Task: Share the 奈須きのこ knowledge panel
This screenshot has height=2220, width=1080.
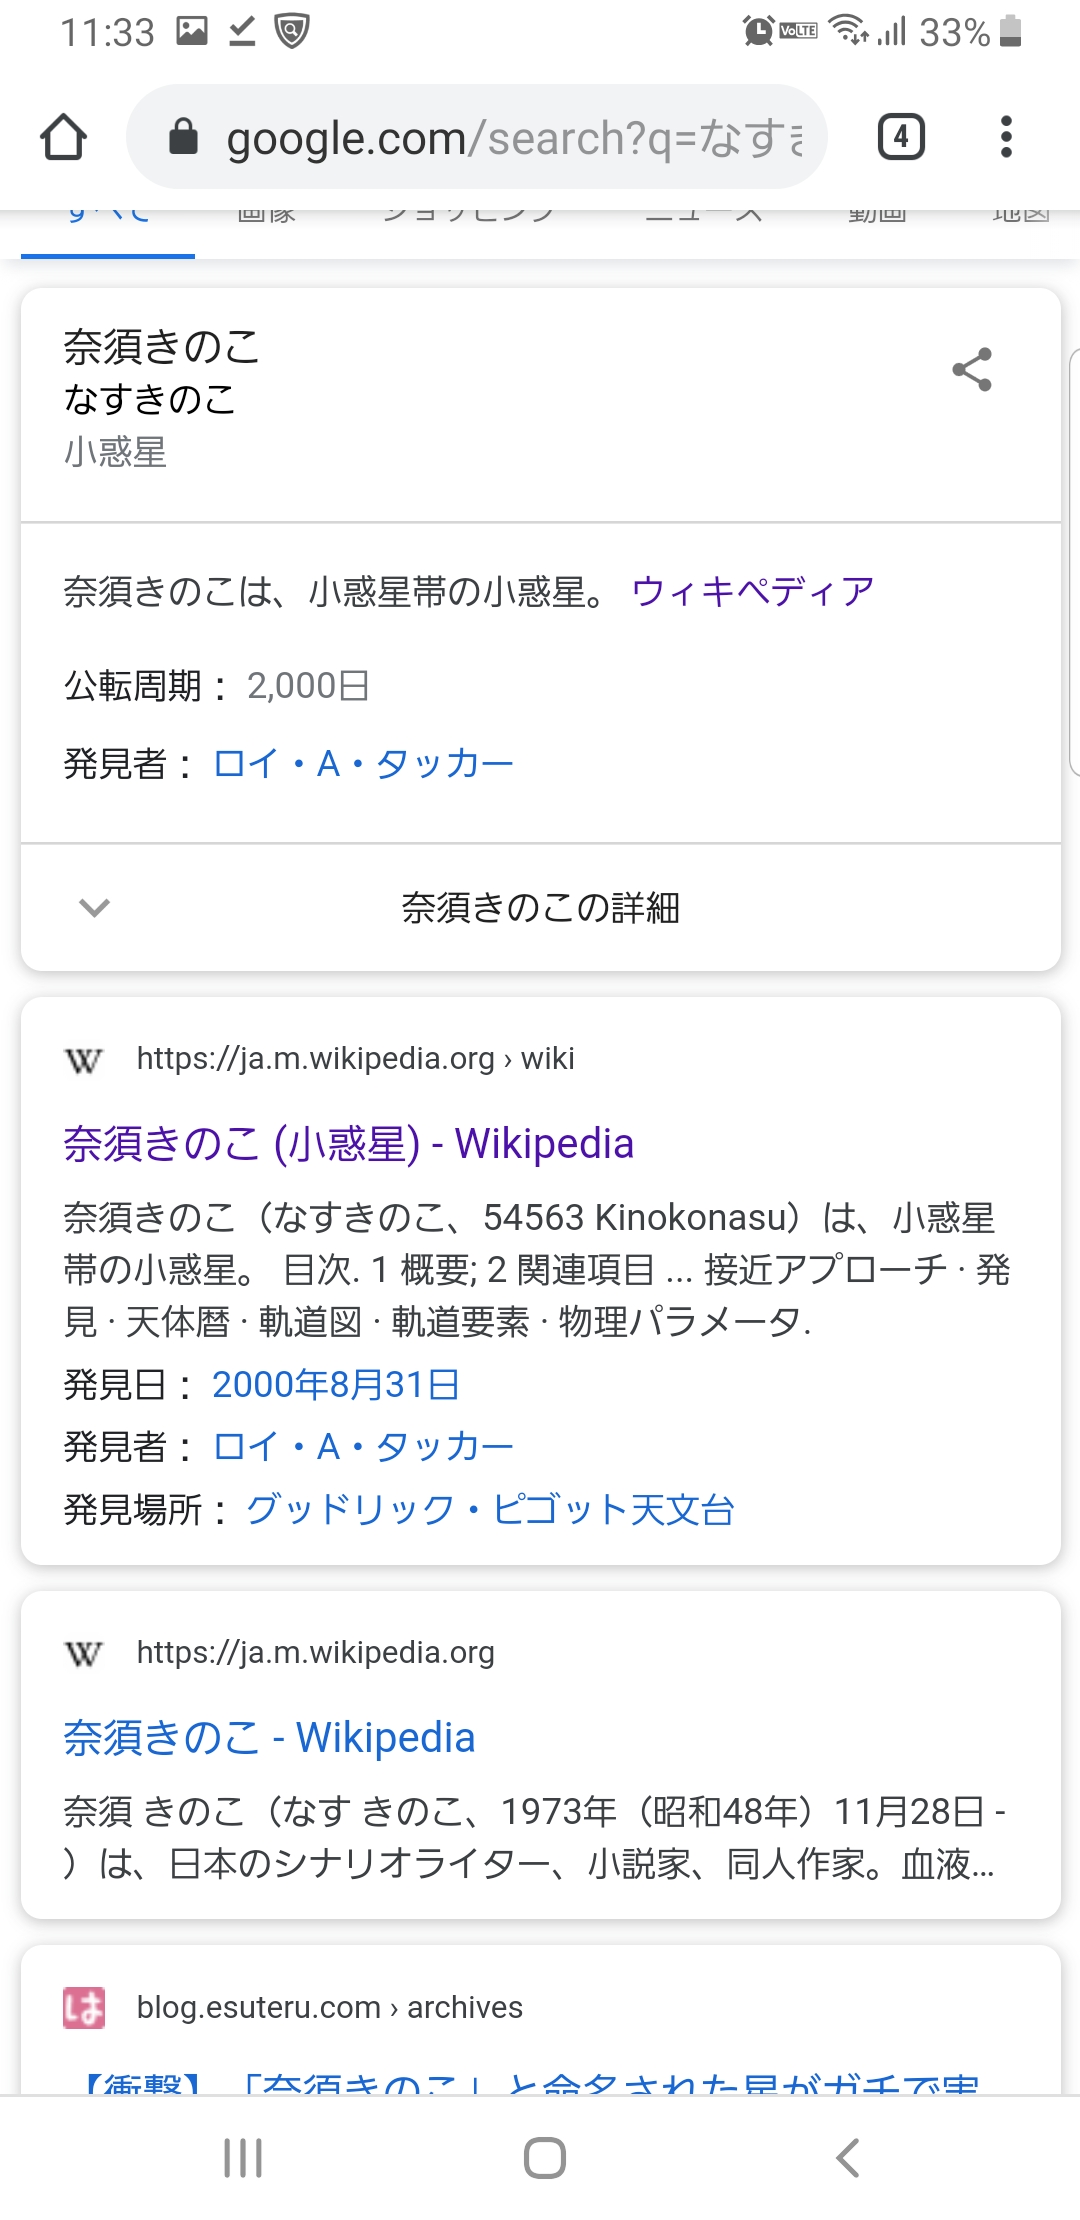Action: (971, 370)
